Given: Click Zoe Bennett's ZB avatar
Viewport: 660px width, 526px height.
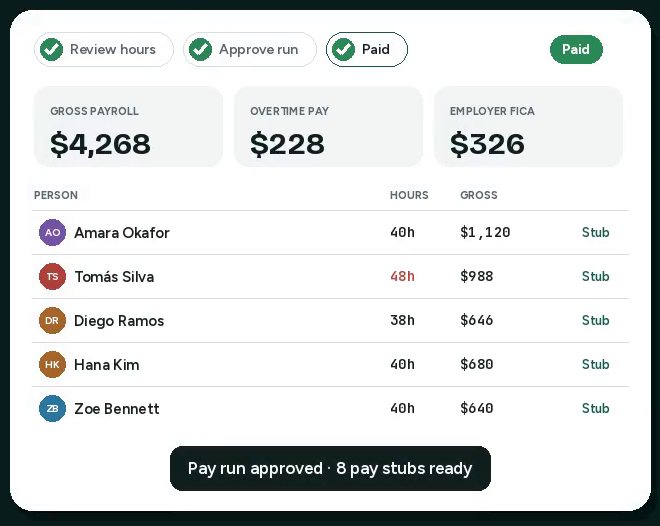Looking at the screenshot, I should pos(52,409).
